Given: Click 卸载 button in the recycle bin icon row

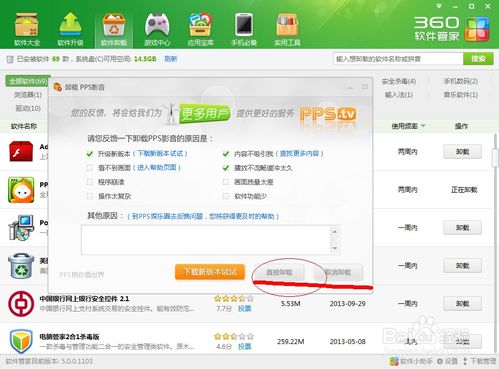Looking at the screenshot, I should coord(462,266).
